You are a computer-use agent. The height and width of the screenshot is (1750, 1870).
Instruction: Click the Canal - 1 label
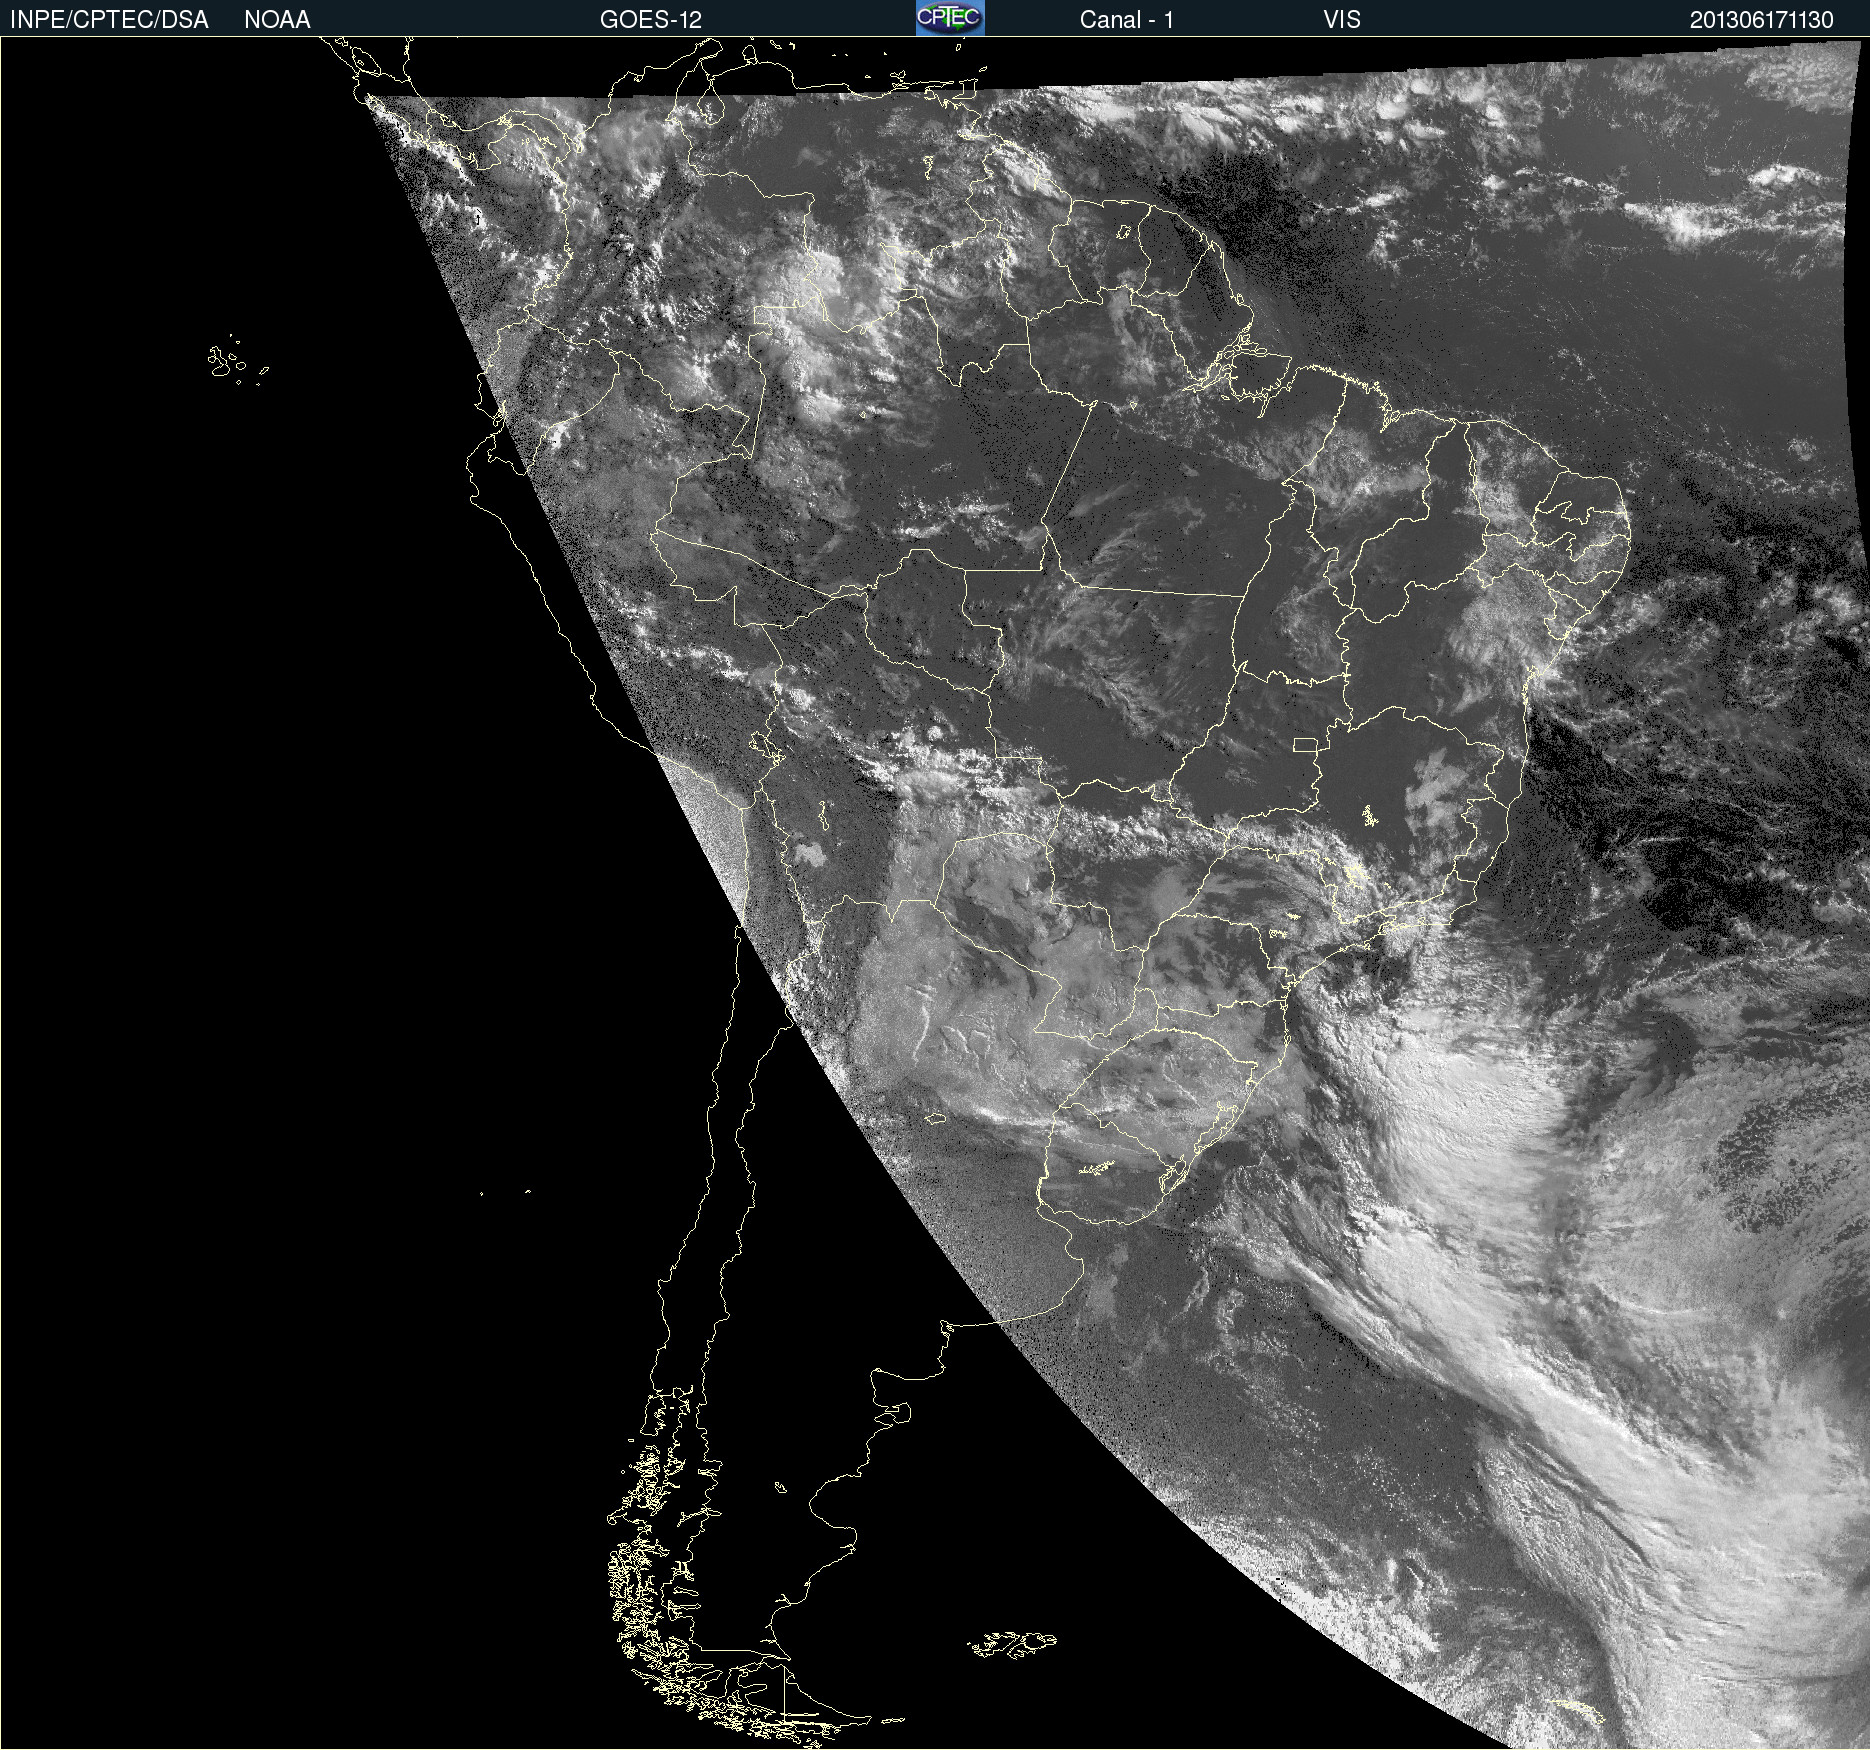pyautogui.click(x=1127, y=20)
